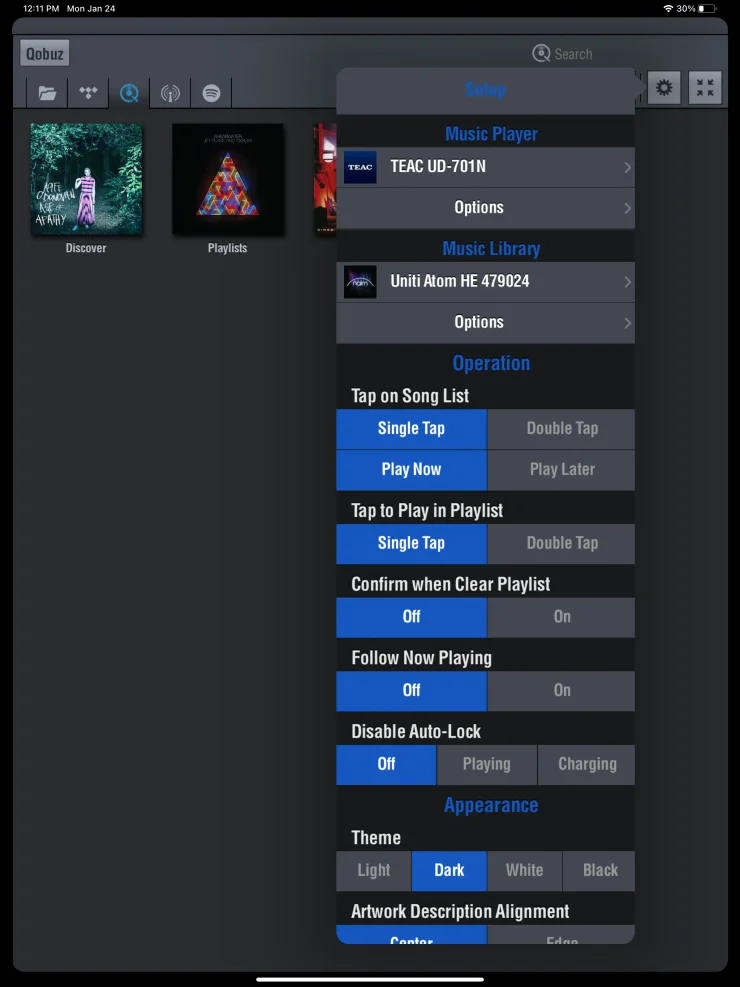The image size is (740, 987).
Task: Click the collapse arrows icon
Action: coord(705,87)
